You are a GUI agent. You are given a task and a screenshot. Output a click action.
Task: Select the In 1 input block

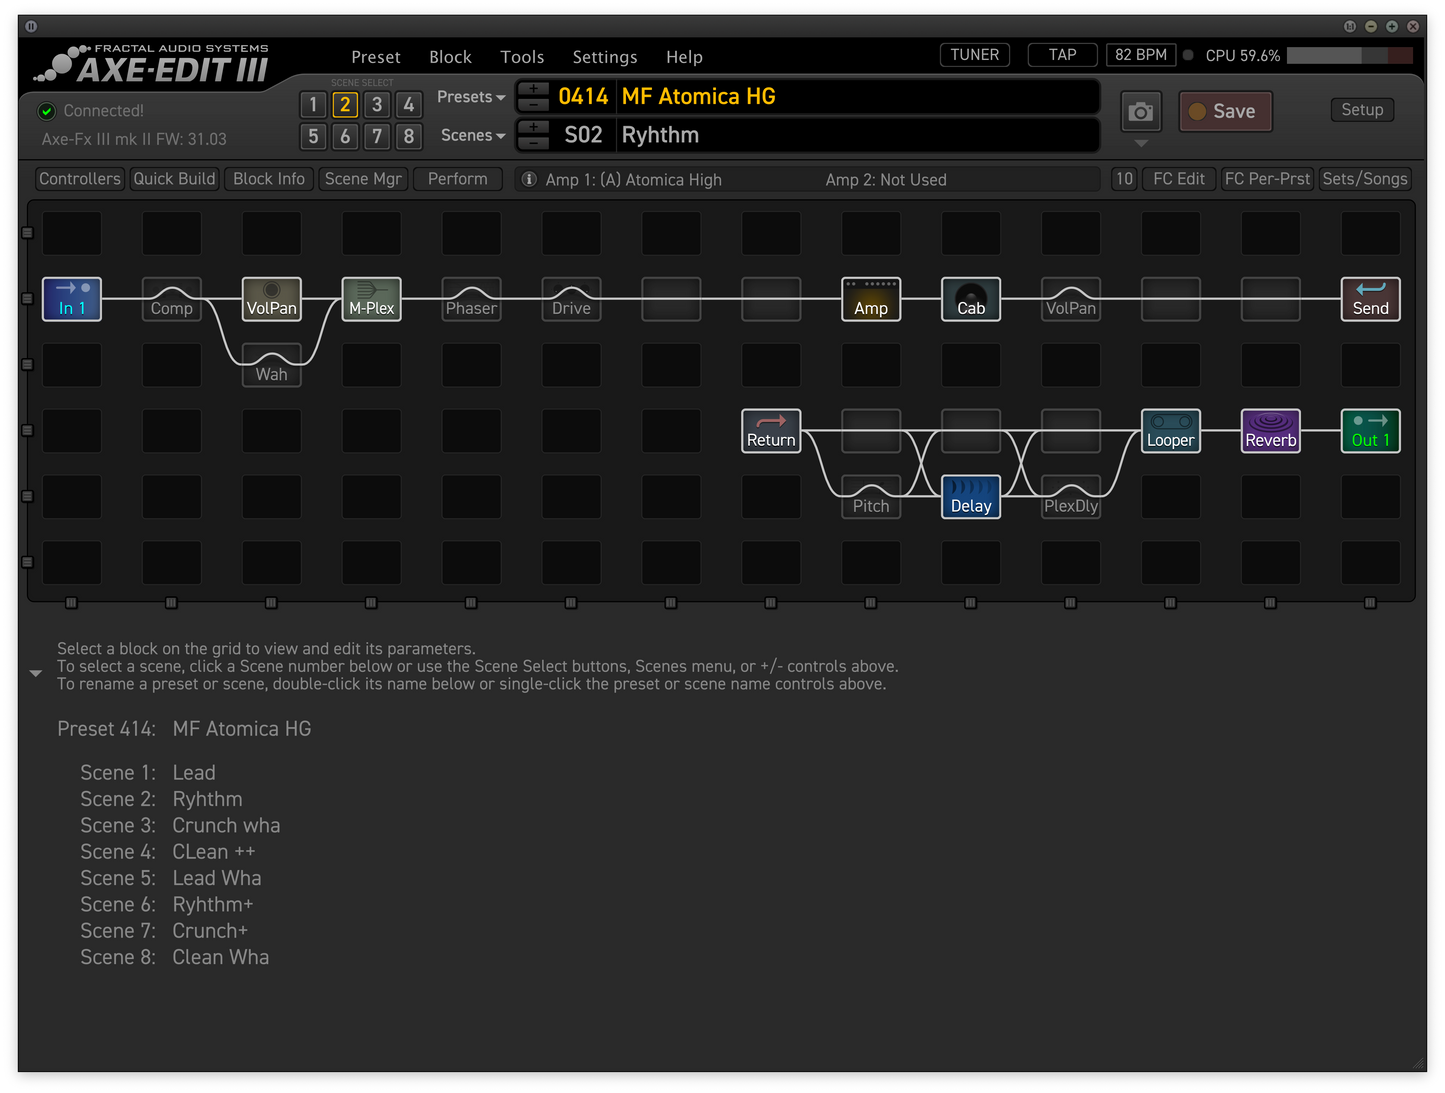pyautogui.click(x=72, y=299)
